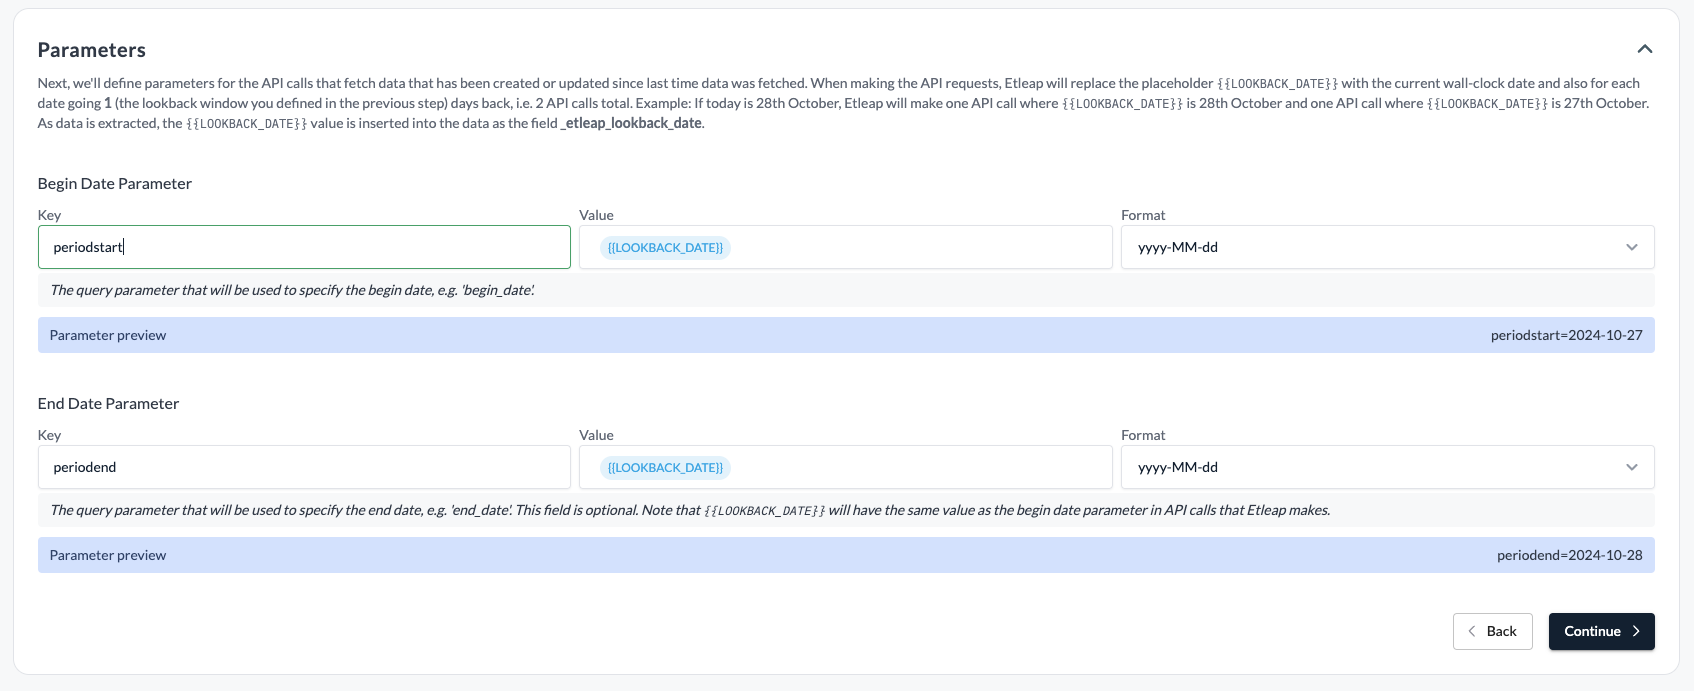Select the LOOKBACK_DATE chip in End Date Value
Image resolution: width=1694 pixels, height=691 pixels.
pyautogui.click(x=665, y=467)
